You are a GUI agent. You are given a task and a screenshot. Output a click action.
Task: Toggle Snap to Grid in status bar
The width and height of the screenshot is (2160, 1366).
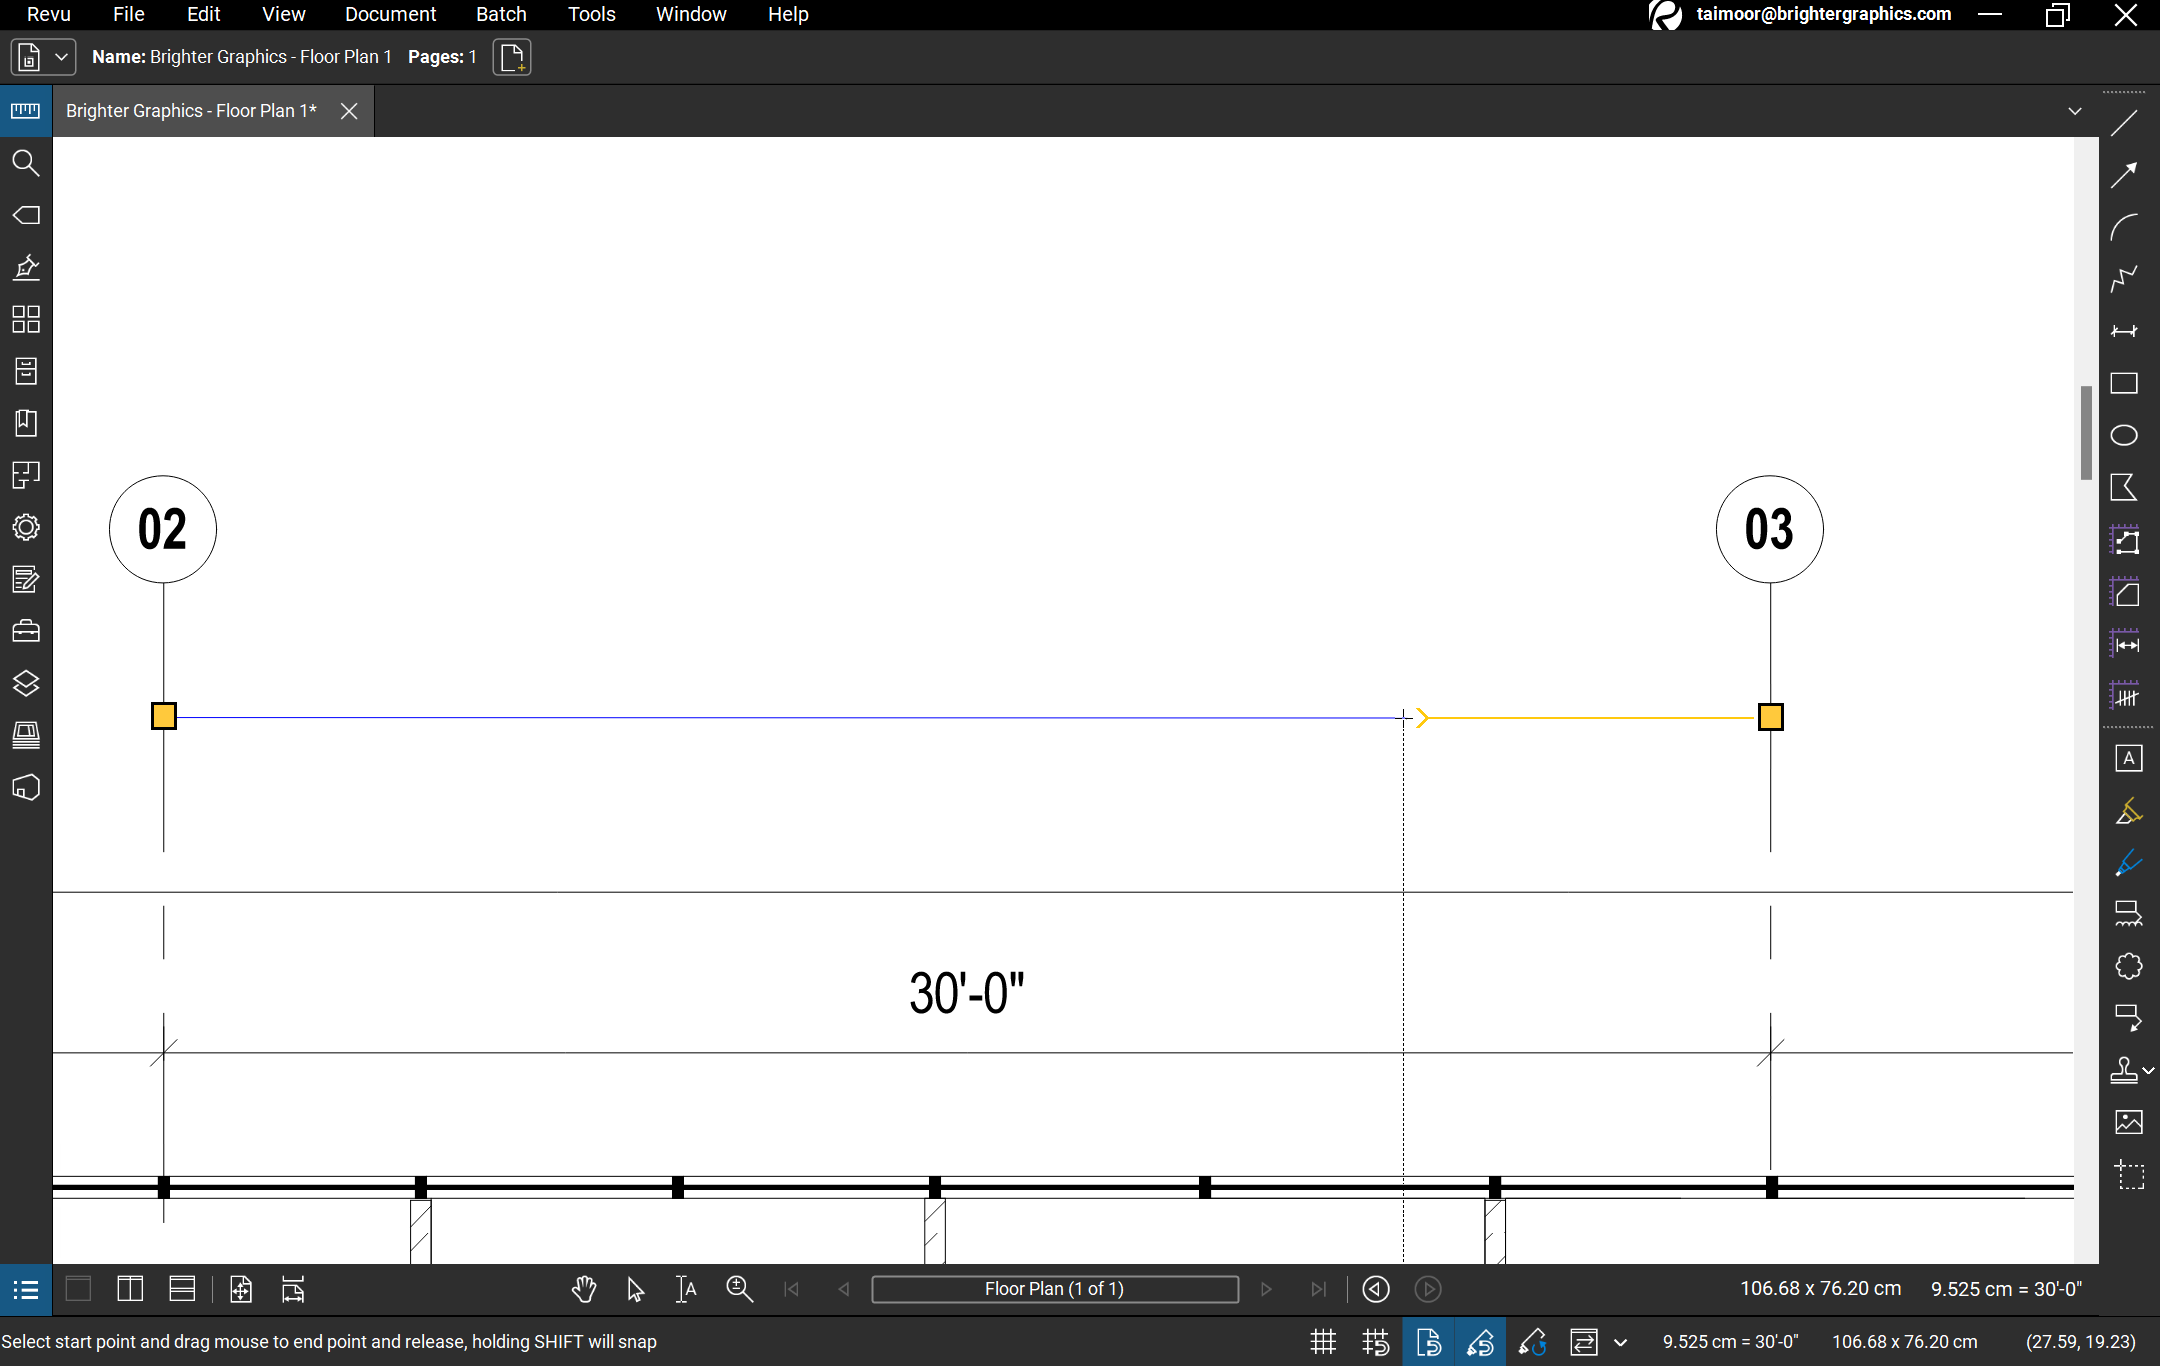(x=1376, y=1342)
